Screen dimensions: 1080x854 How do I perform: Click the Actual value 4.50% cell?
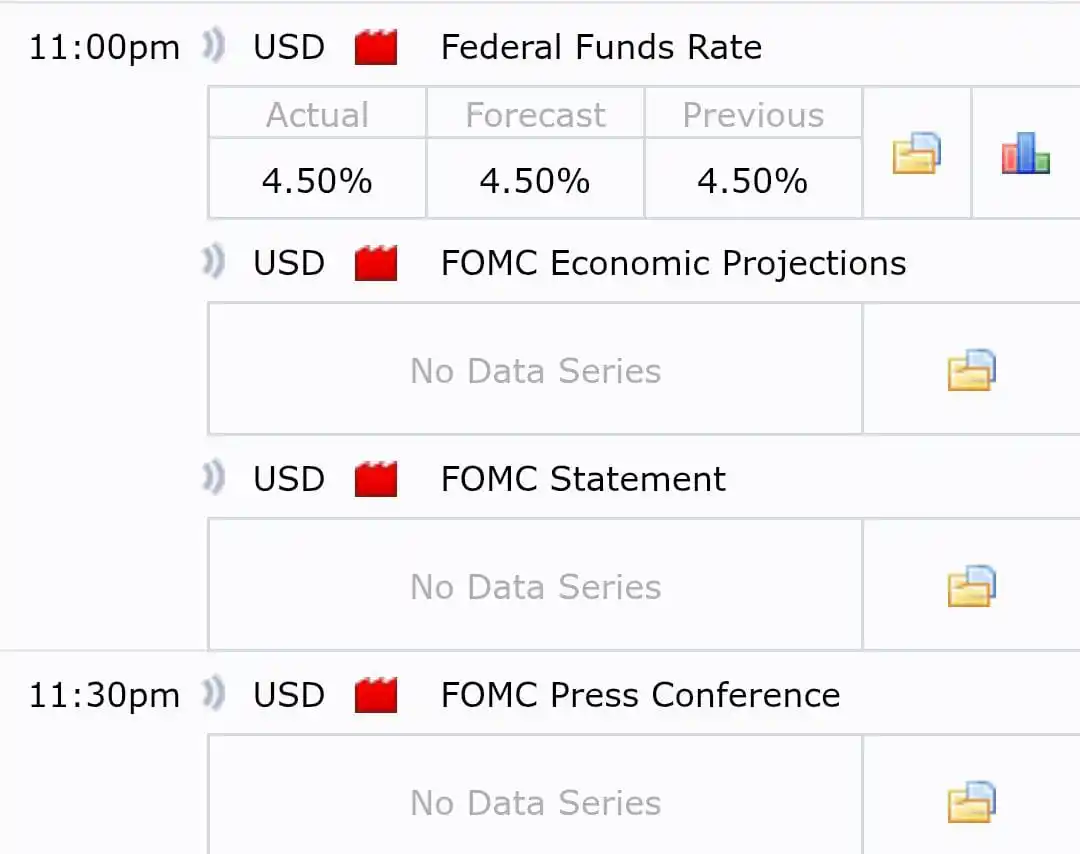click(x=317, y=179)
